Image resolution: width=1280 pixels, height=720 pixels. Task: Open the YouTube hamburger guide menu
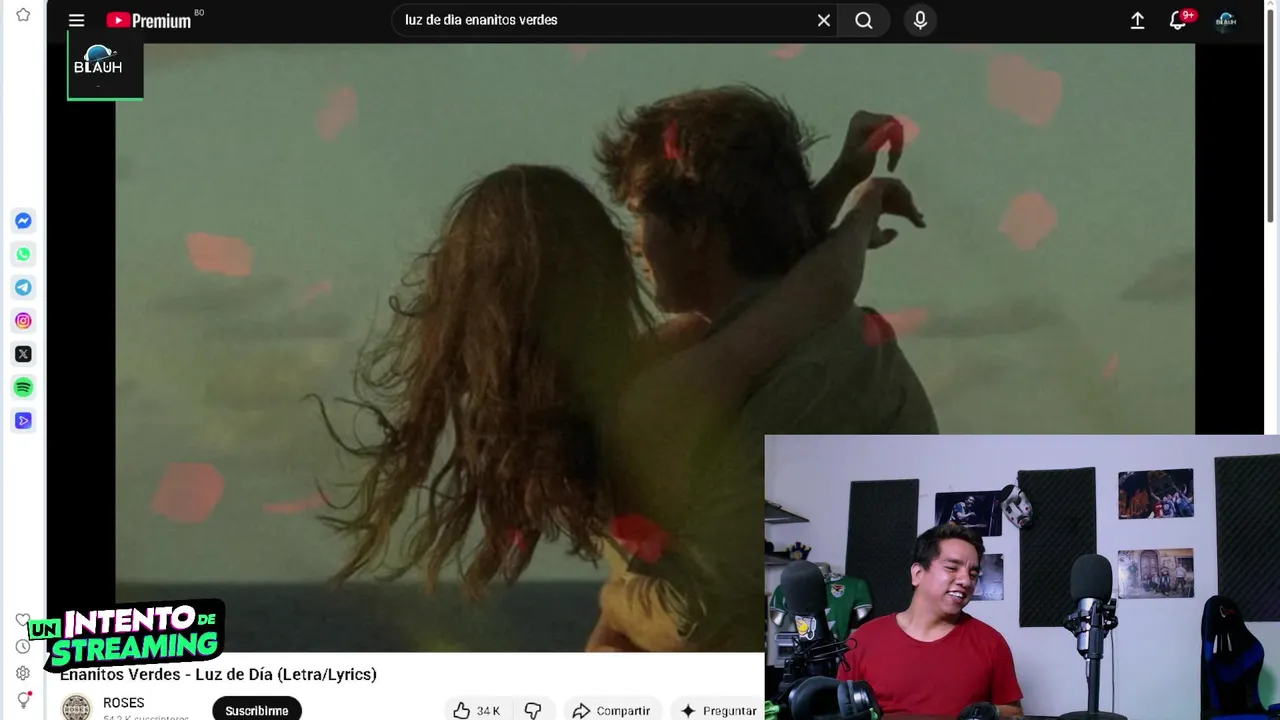[76, 20]
